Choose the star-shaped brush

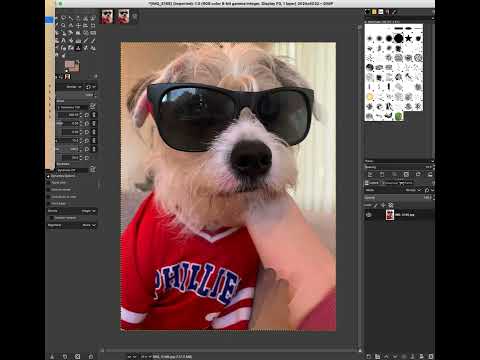click(x=408, y=38)
